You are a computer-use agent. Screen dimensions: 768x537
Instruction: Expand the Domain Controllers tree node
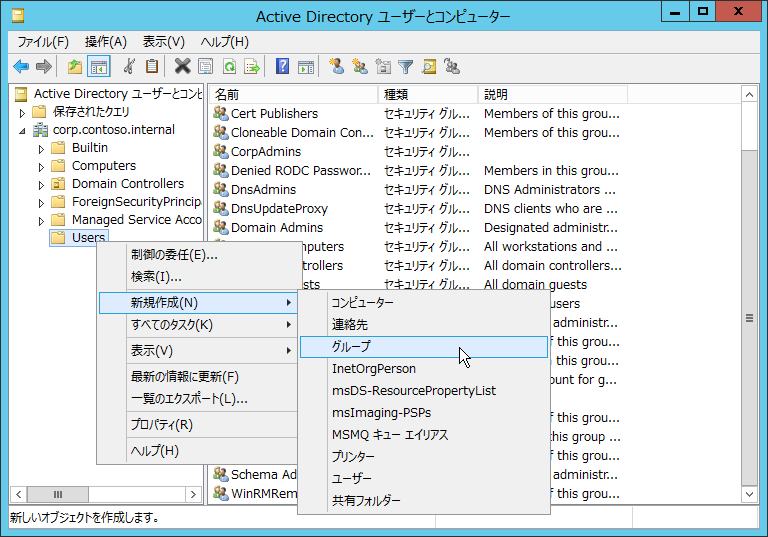41,185
